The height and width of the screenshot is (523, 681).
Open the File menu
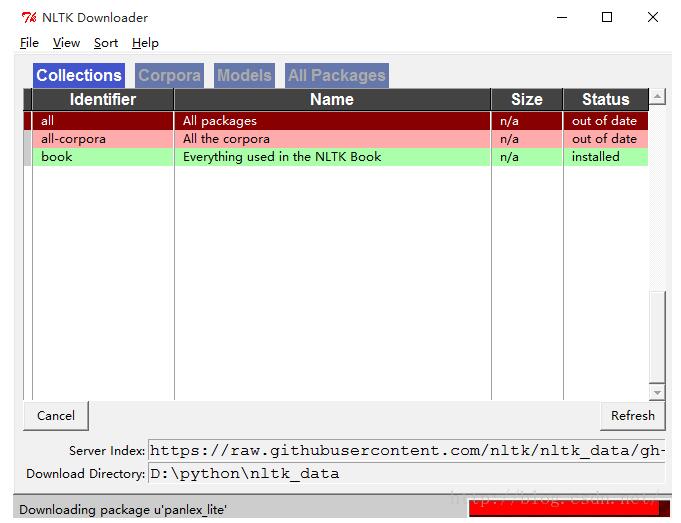tap(29, 43)
